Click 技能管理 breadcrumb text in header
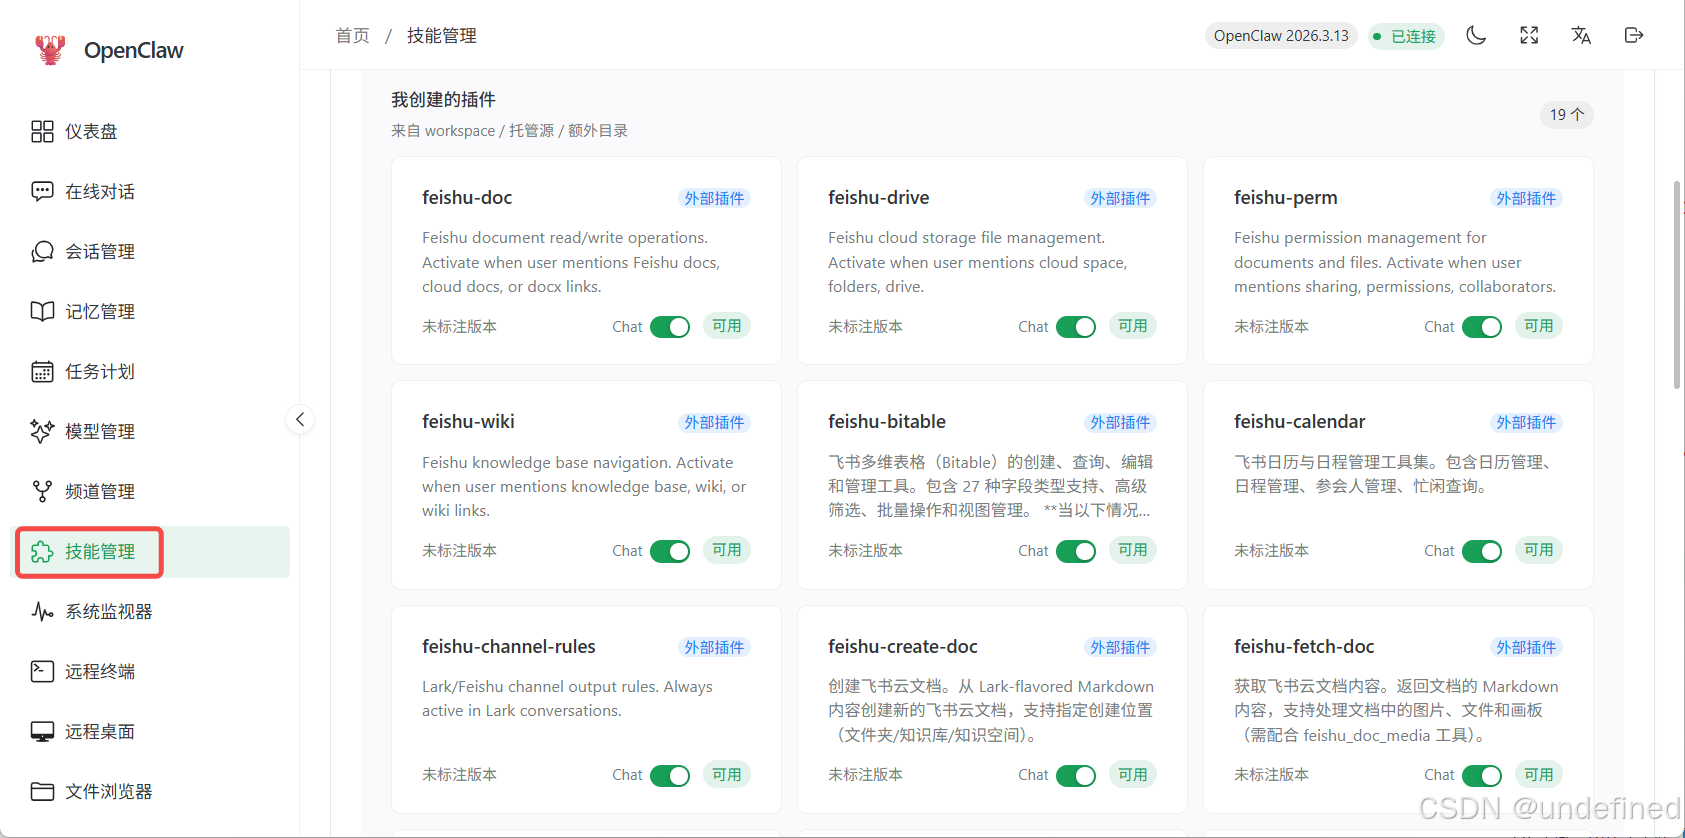The height and width of the screenshot is (838, 1685). pos(441,36)
